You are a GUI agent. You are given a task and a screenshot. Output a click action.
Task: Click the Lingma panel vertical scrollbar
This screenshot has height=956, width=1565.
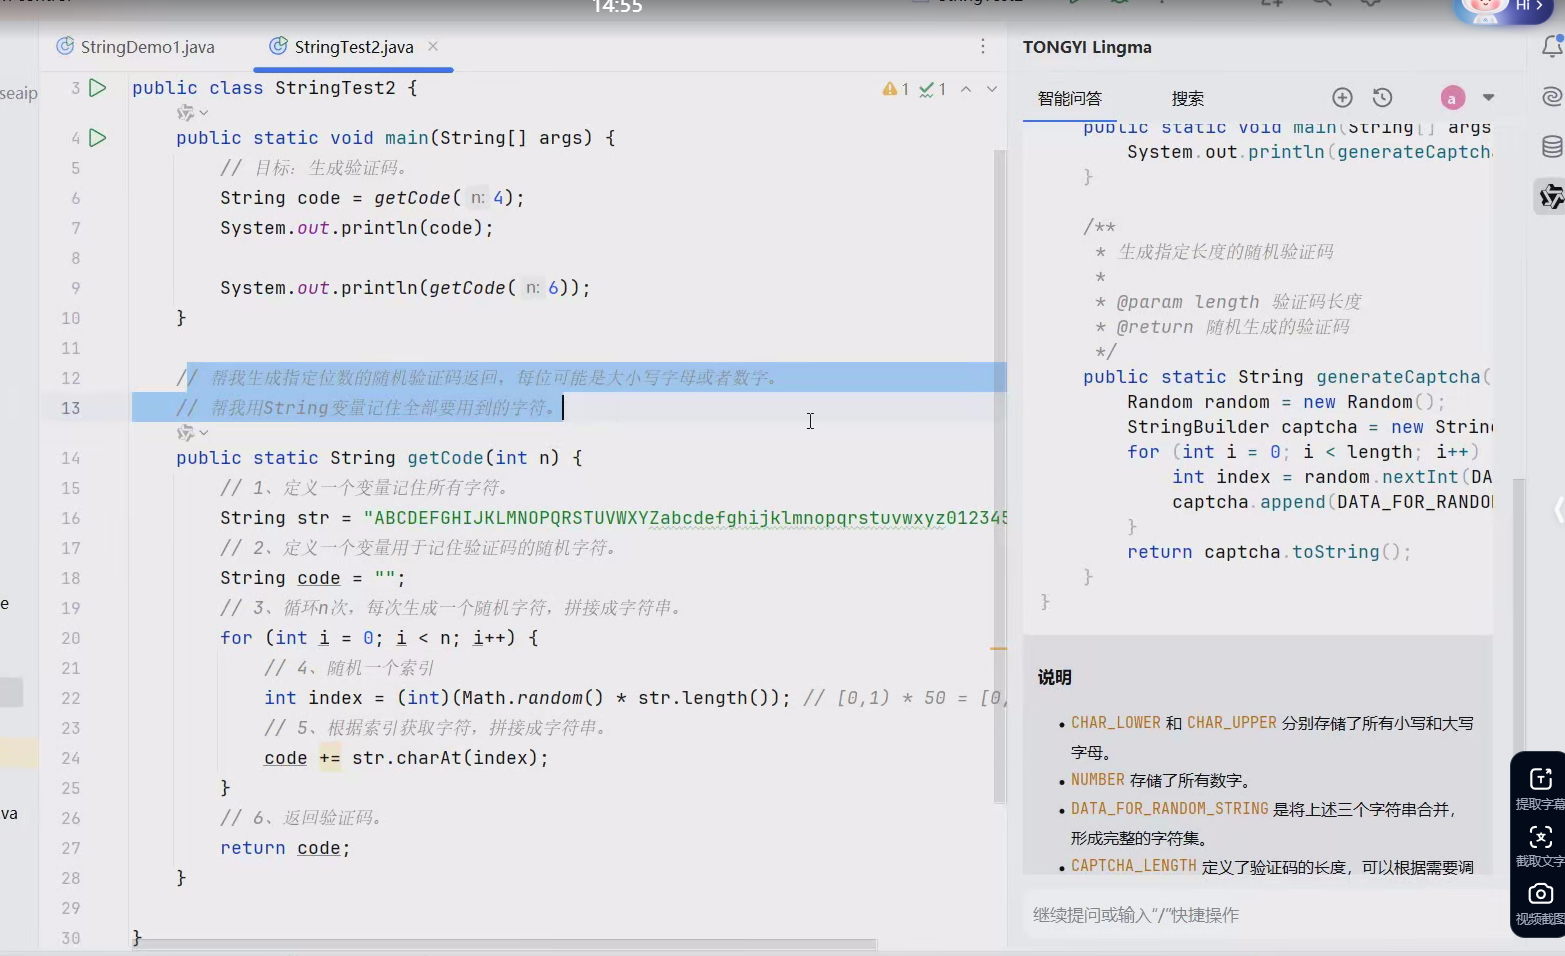(x=1518, y=615)
